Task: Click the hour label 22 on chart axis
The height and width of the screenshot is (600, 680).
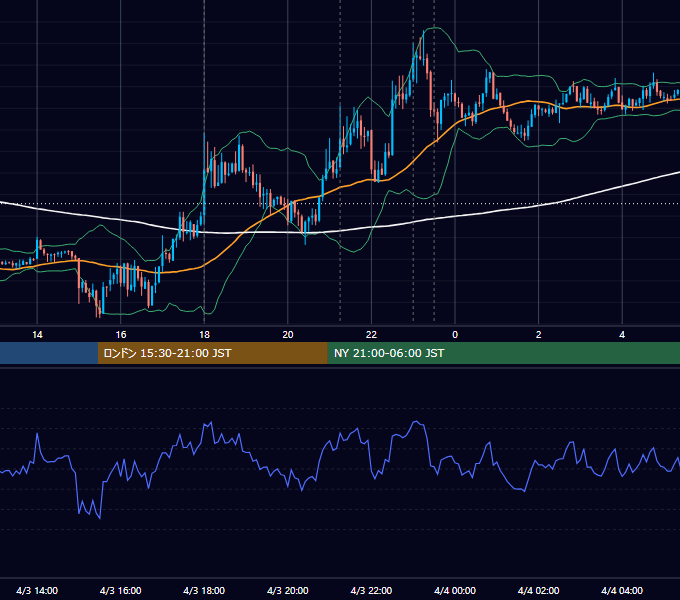Action: click(371, 335)
